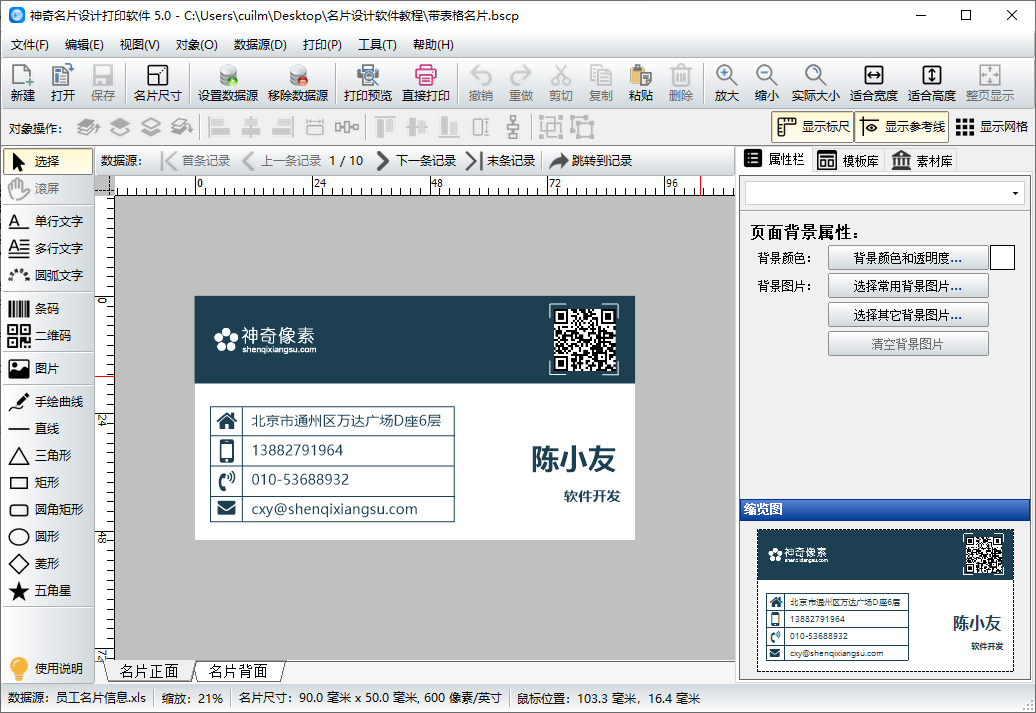
Task: Open the 帮助(H) menu
Action: pos(433,45)
